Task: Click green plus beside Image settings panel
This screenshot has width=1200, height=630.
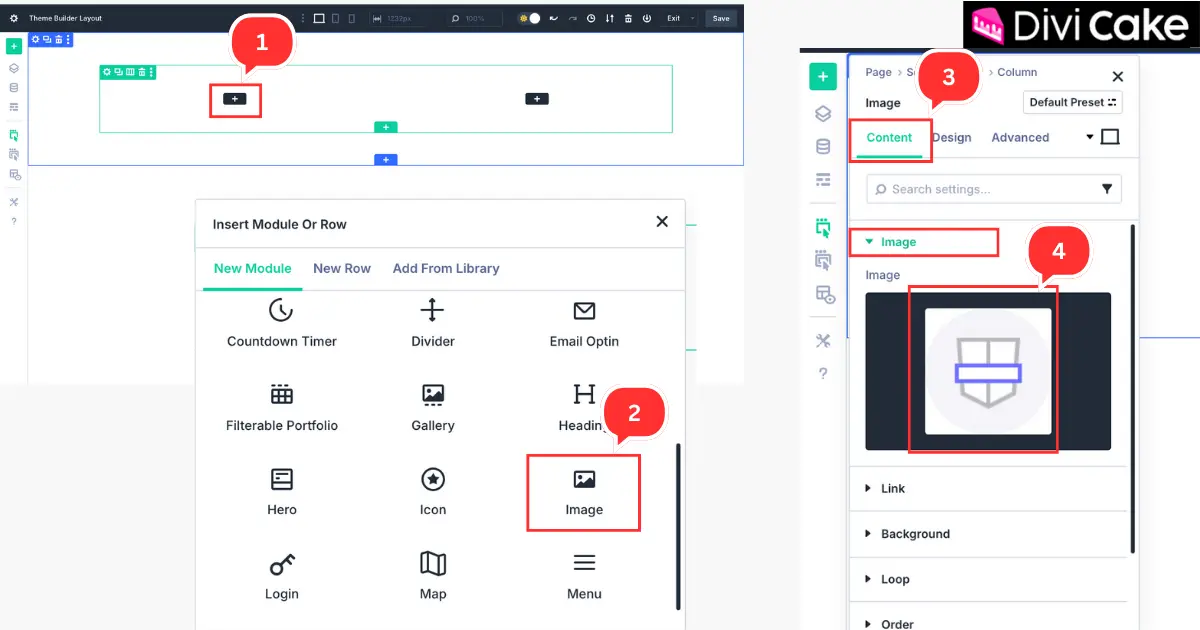Action: point(823,77)
